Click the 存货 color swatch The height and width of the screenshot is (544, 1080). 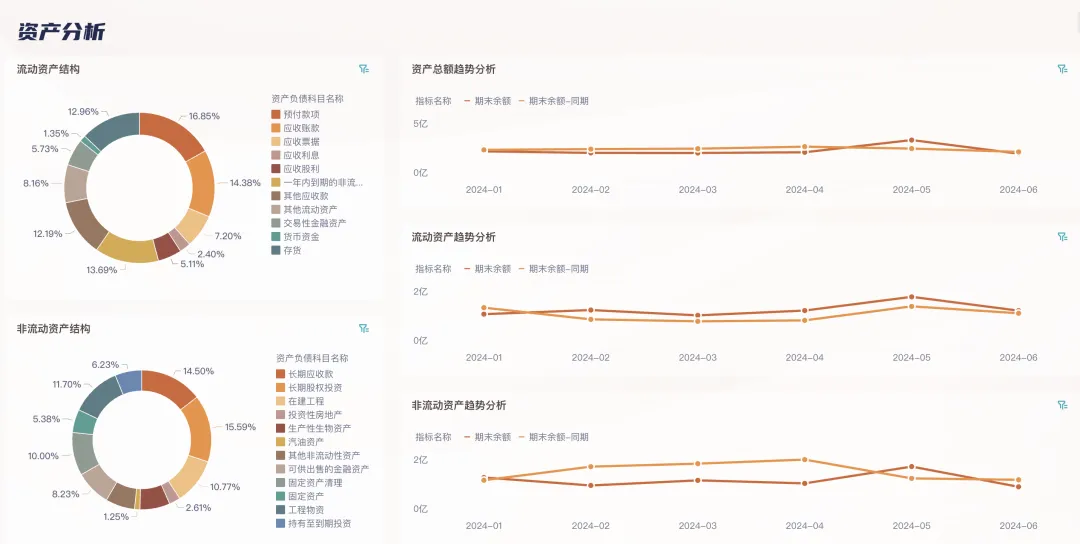[x=276, y=250]
